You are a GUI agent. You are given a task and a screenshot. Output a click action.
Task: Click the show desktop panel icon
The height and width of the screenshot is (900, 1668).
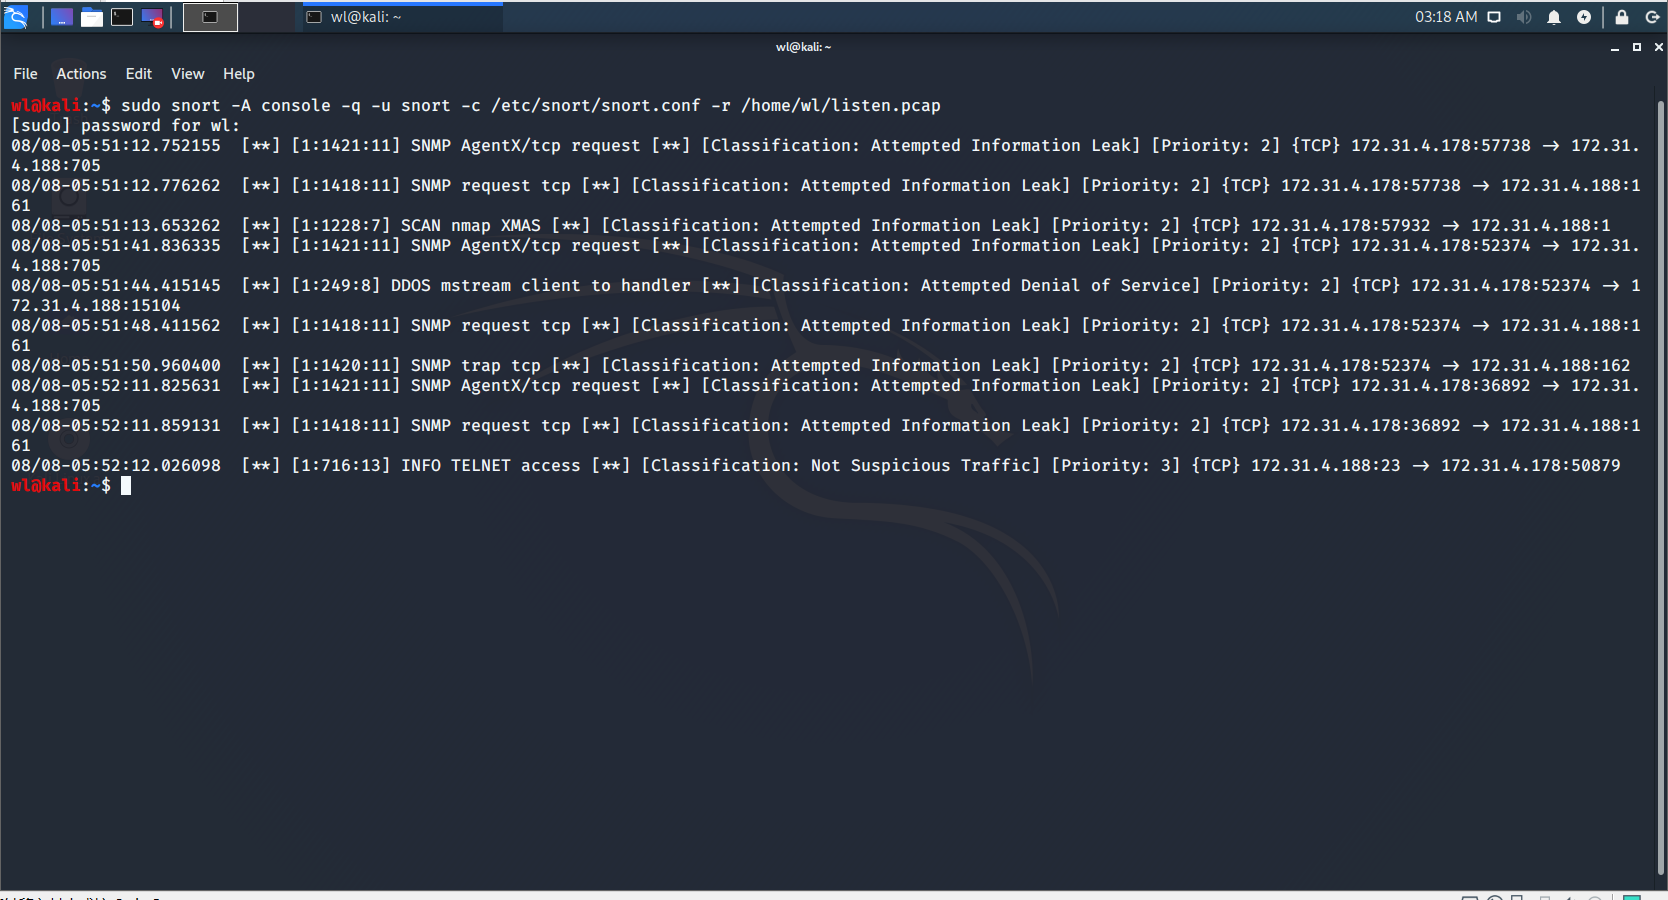[62, 17]
